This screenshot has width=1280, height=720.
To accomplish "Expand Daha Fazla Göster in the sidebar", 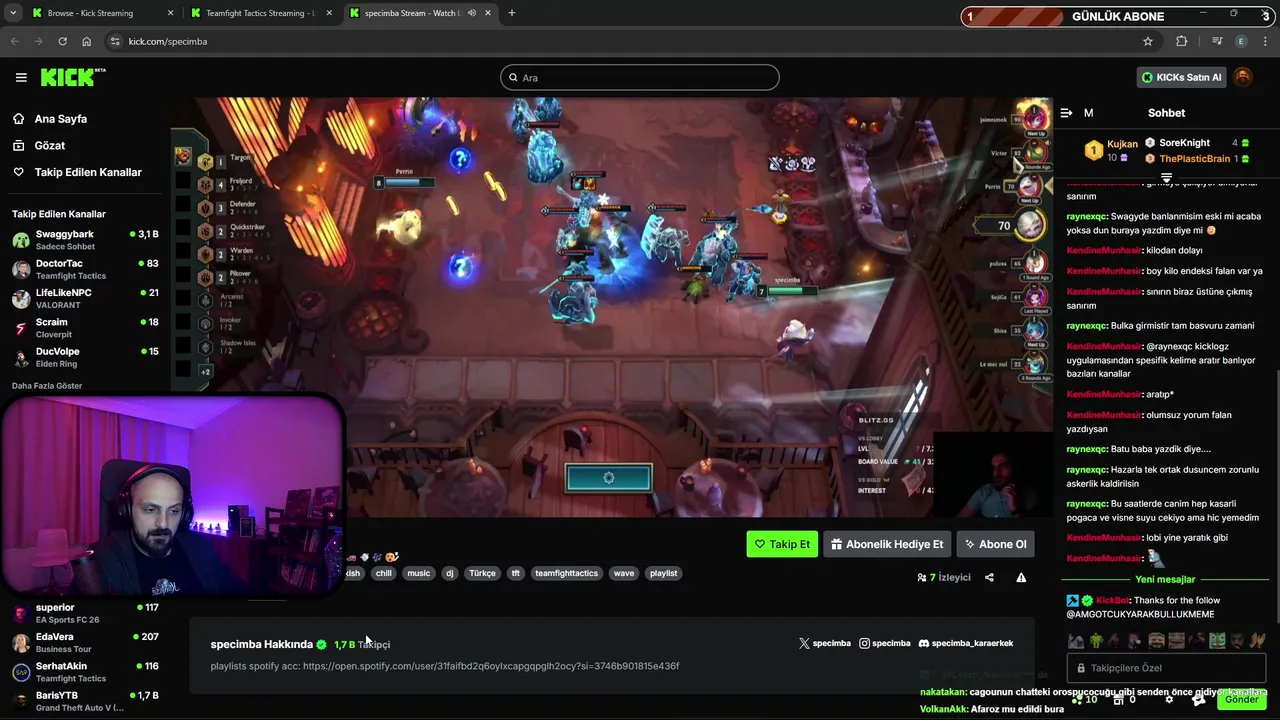I will (47, 385).
